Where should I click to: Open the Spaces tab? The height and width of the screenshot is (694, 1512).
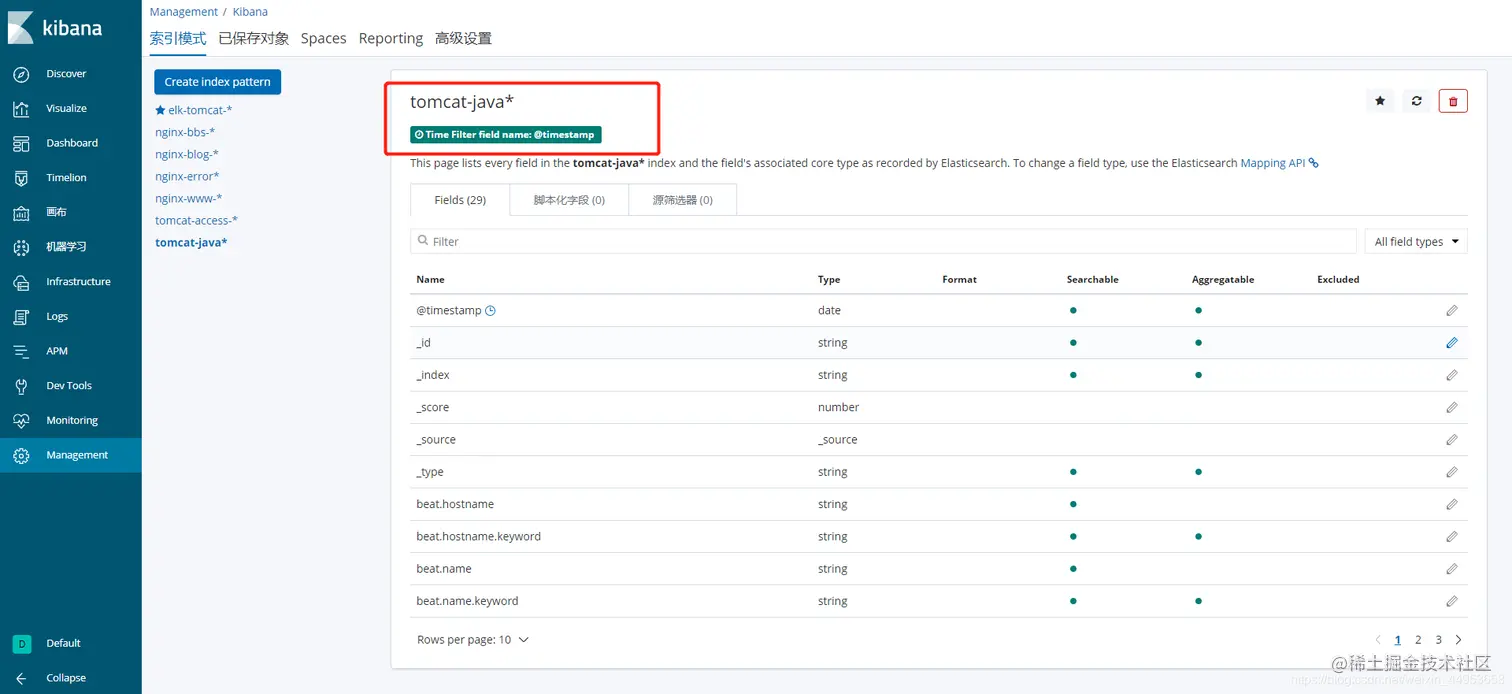(324, 38)
